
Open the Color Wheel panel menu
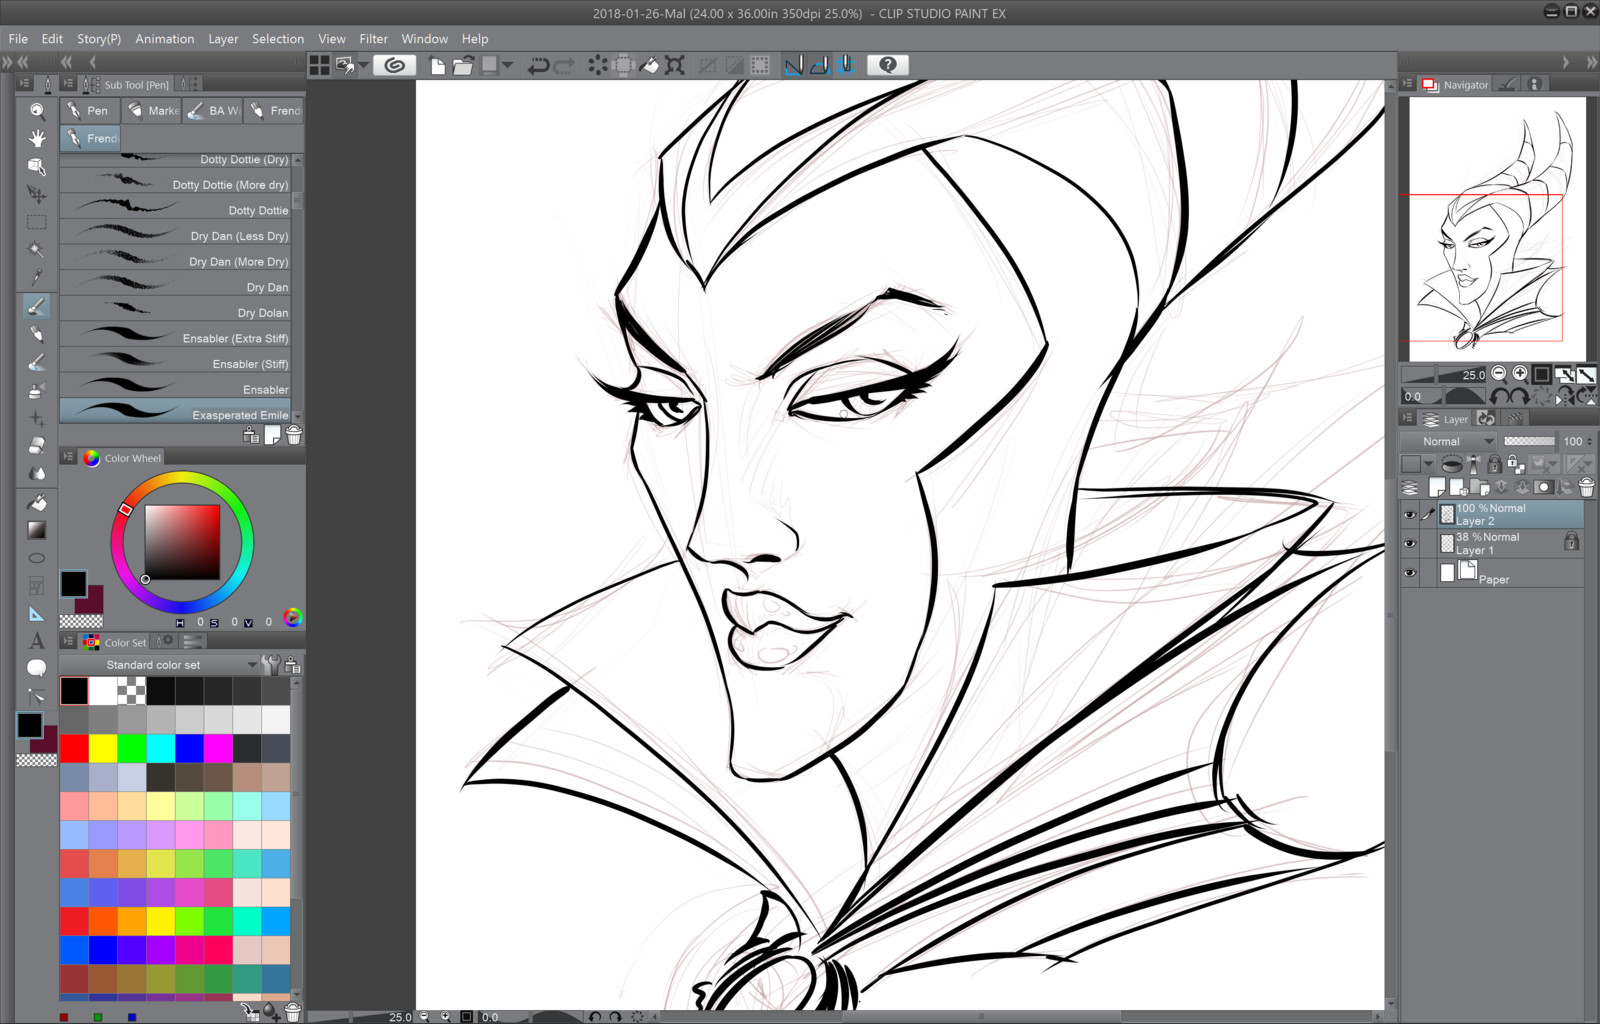[x=68, y=457]
